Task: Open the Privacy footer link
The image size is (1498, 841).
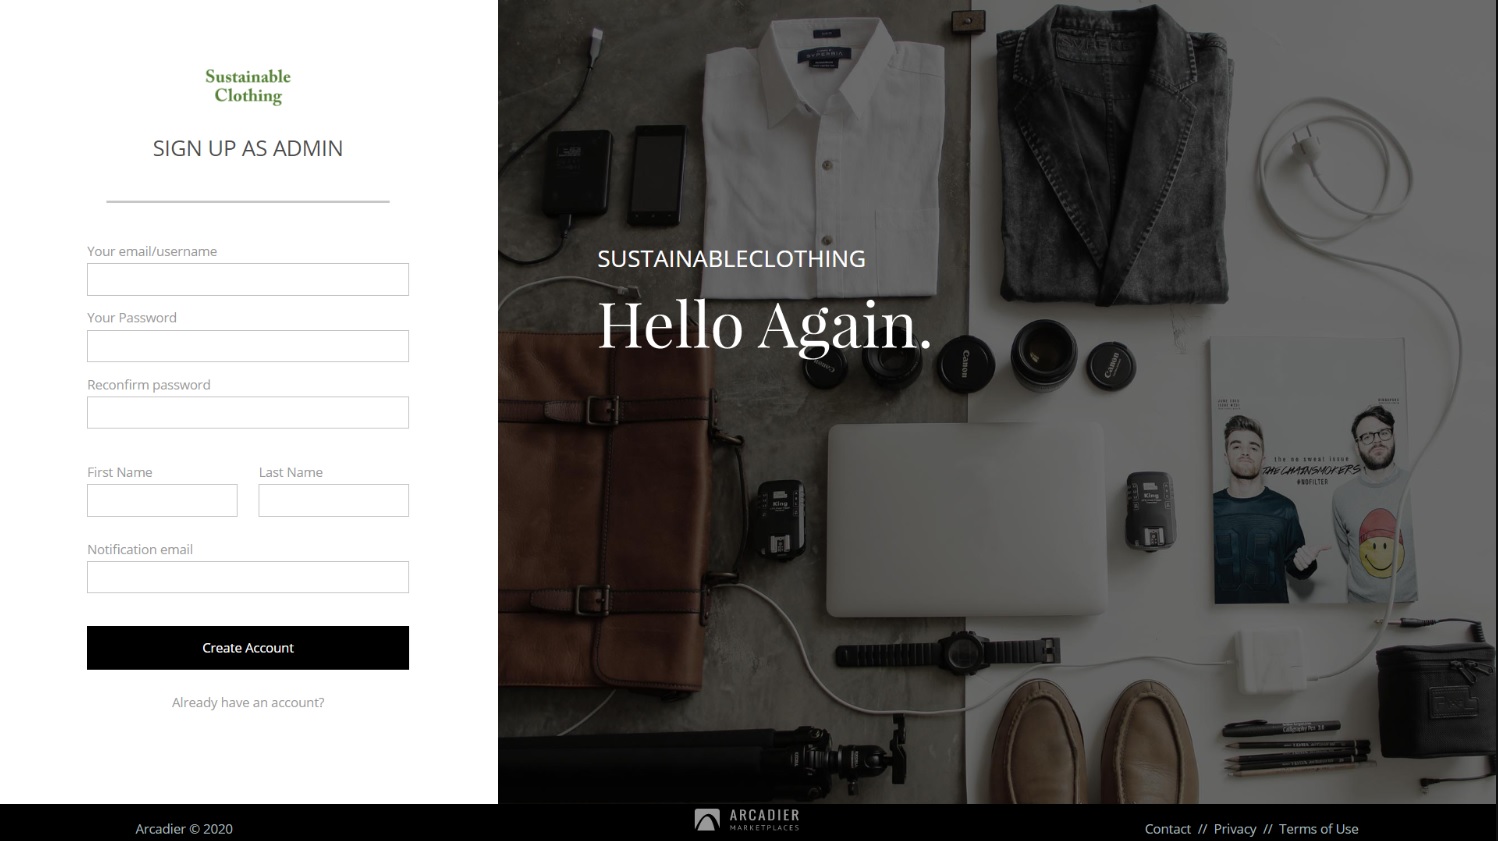Action: pos(1235,829)
